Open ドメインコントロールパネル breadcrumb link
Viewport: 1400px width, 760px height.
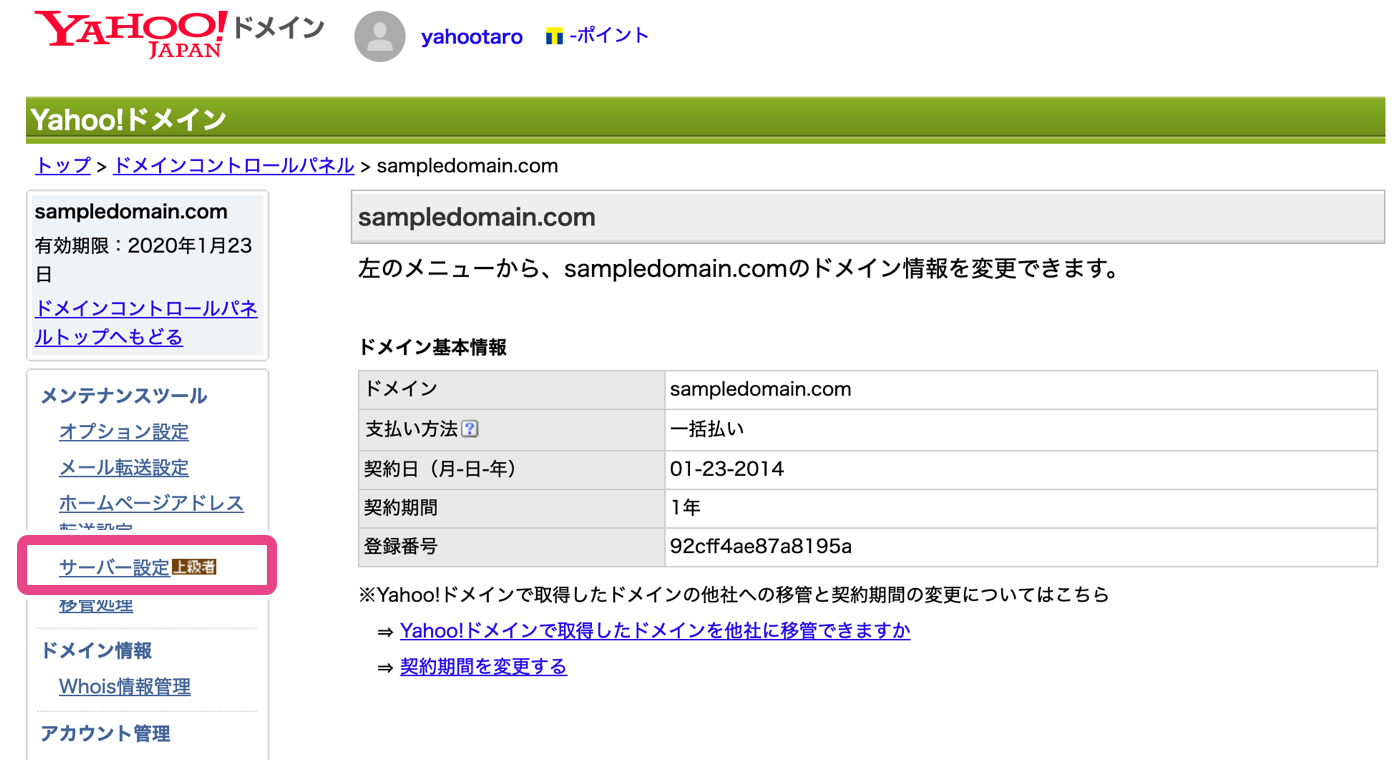(234, 166)
